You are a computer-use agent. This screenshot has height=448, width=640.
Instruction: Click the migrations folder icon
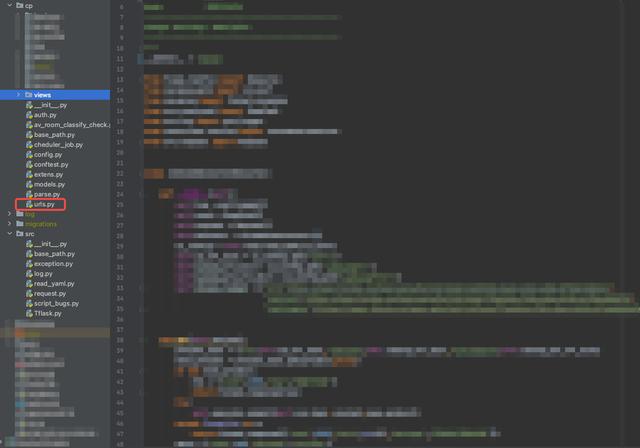pos(20,224)
